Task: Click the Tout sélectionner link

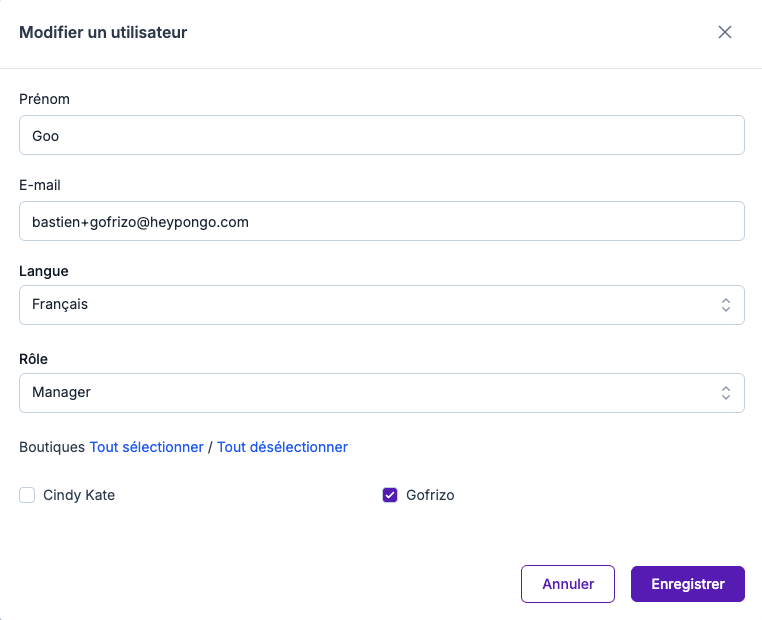Action: click(x=146, y=447)
